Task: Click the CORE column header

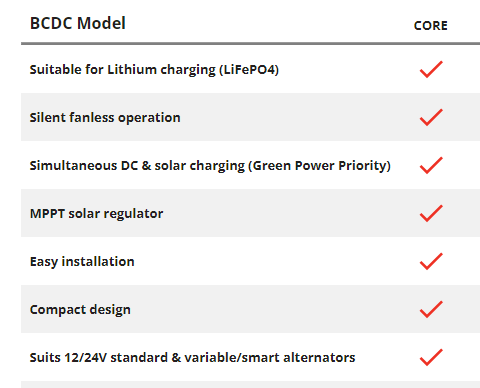Action: (431, 26)
